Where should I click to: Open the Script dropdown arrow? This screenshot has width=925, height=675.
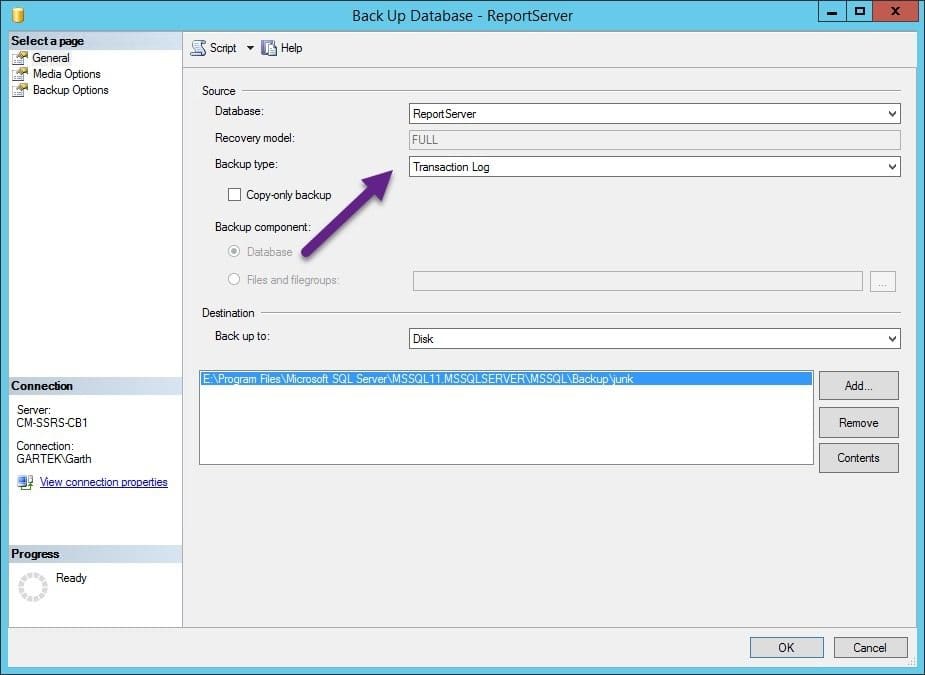click(x=250, y=48)
